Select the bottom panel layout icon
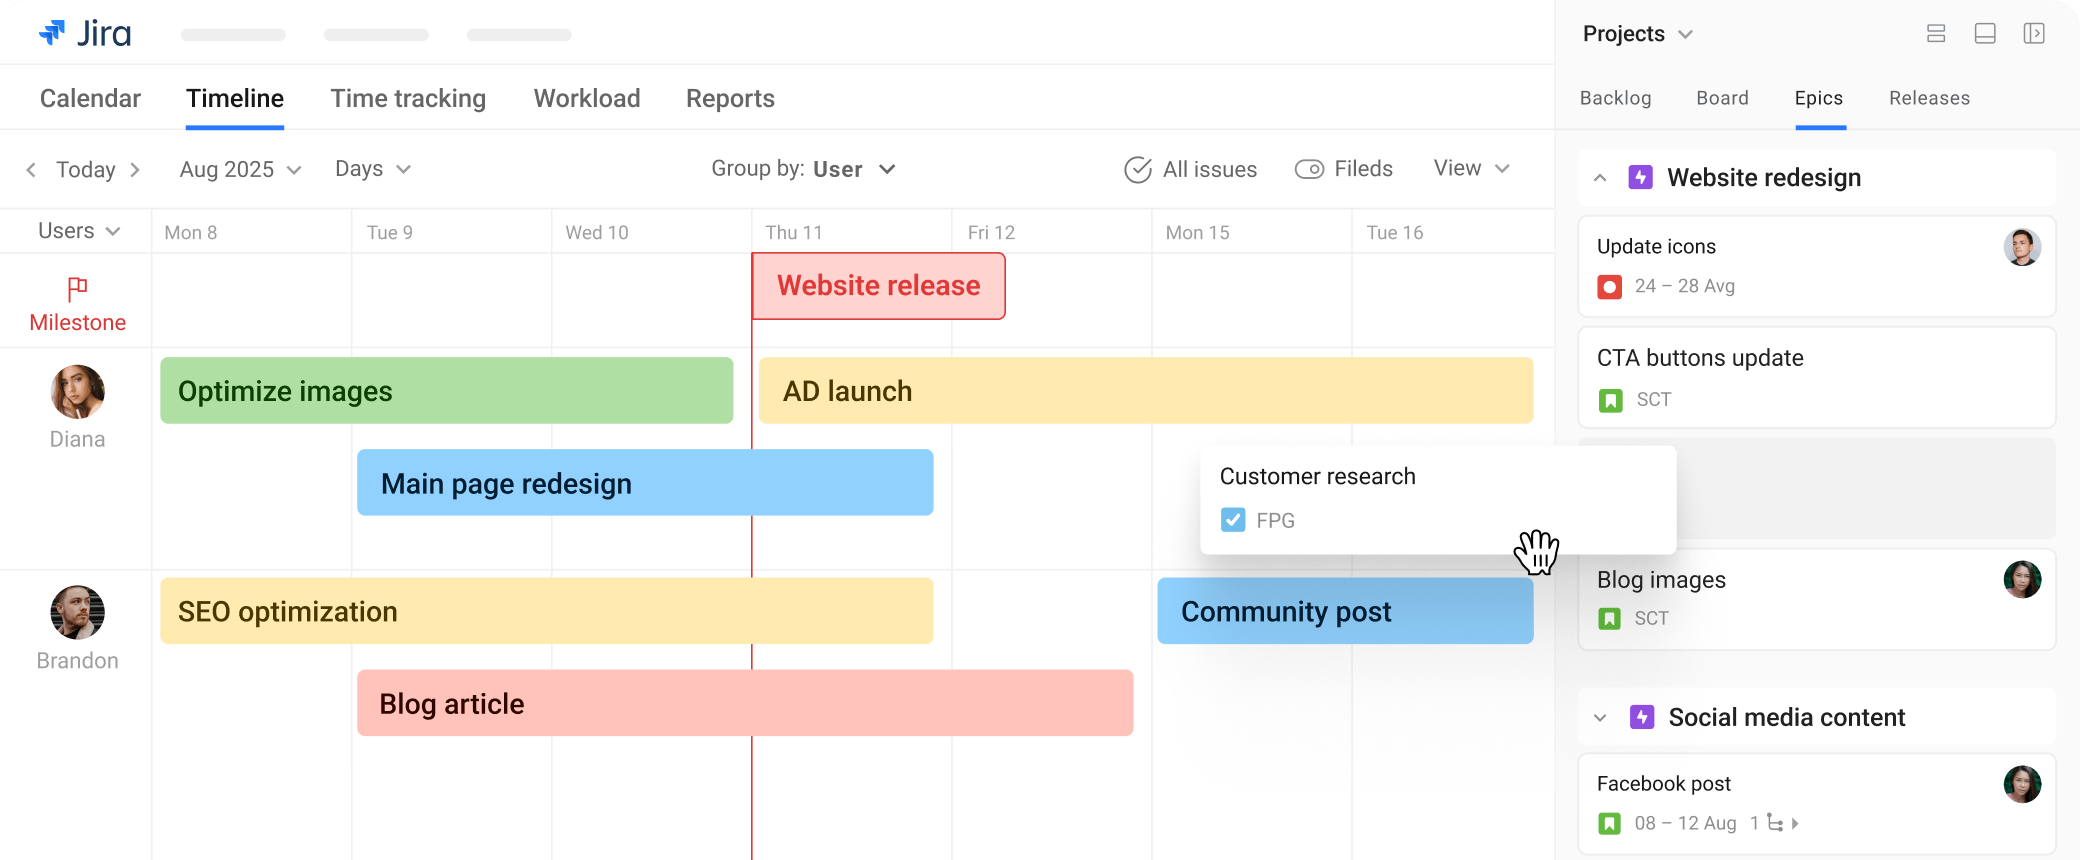The image size is (2080, 860). pos(1985,34)
